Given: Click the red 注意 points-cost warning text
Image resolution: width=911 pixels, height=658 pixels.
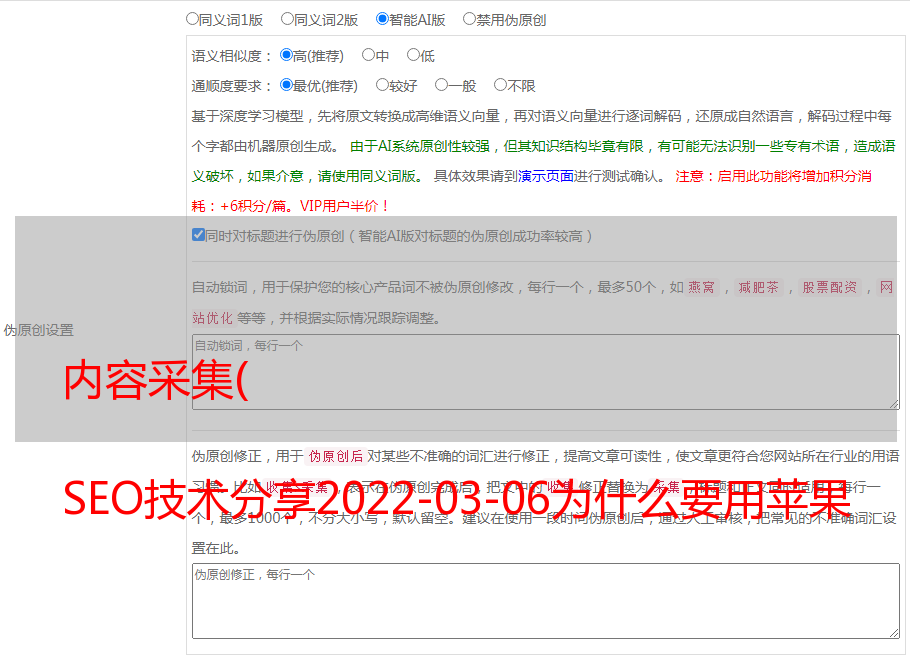Looking at the screenshot, I should pyautogui.click(x=531, y=191).
